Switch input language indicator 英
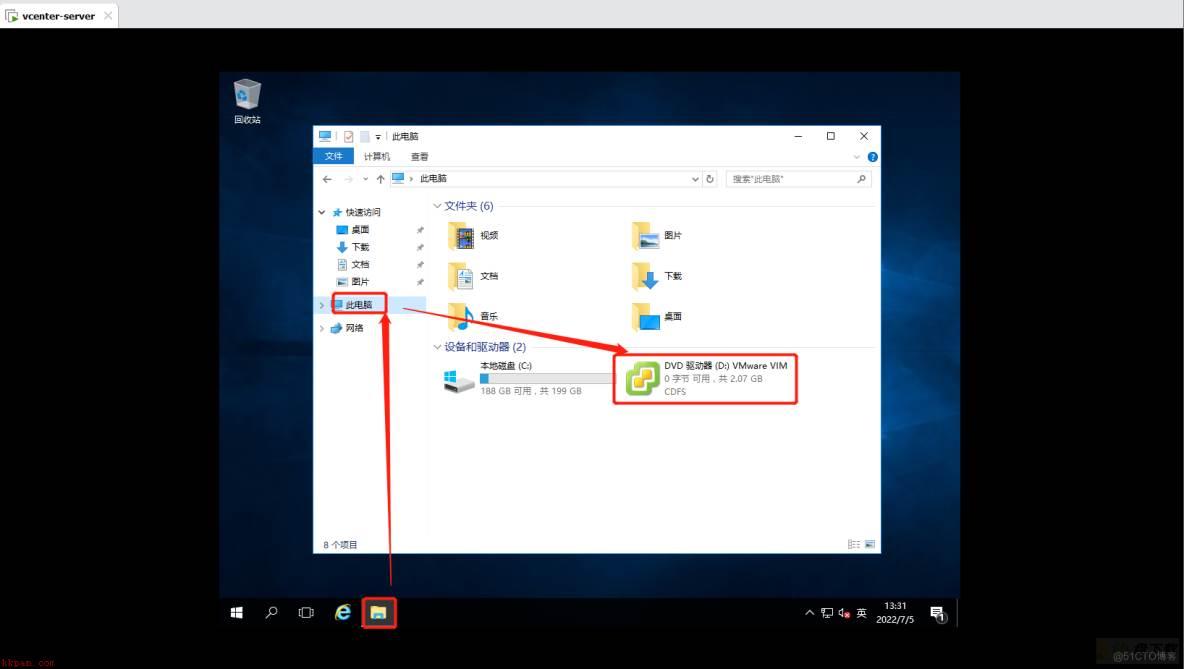This screenshot has height=669, width=1184. tap(862, 613)
